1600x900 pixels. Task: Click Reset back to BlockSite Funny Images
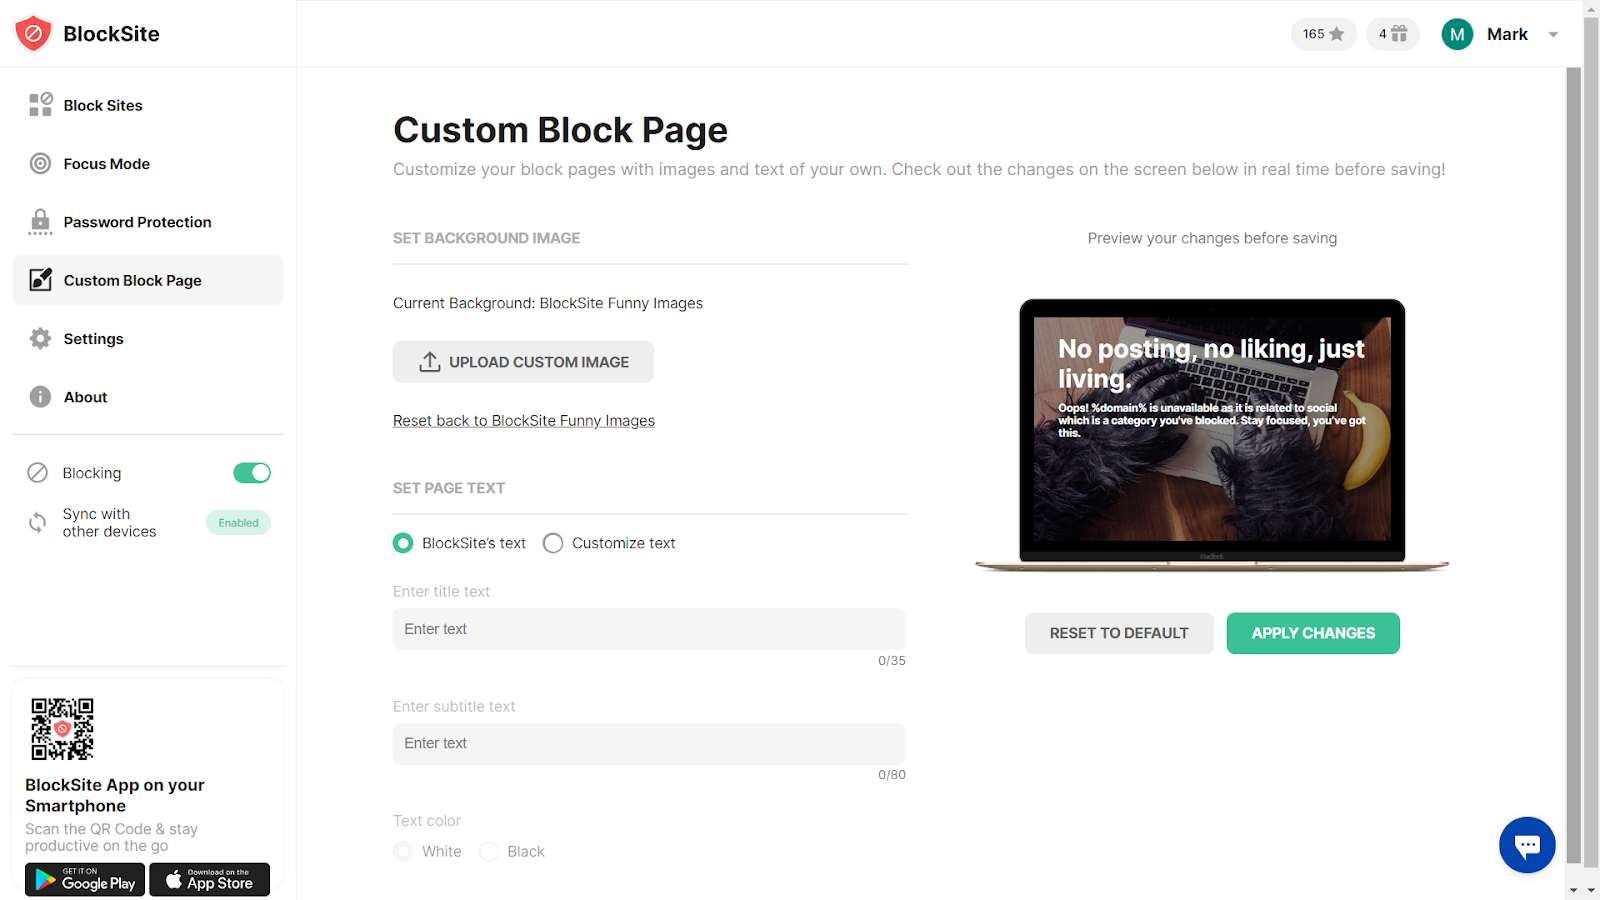pos(524,421)
